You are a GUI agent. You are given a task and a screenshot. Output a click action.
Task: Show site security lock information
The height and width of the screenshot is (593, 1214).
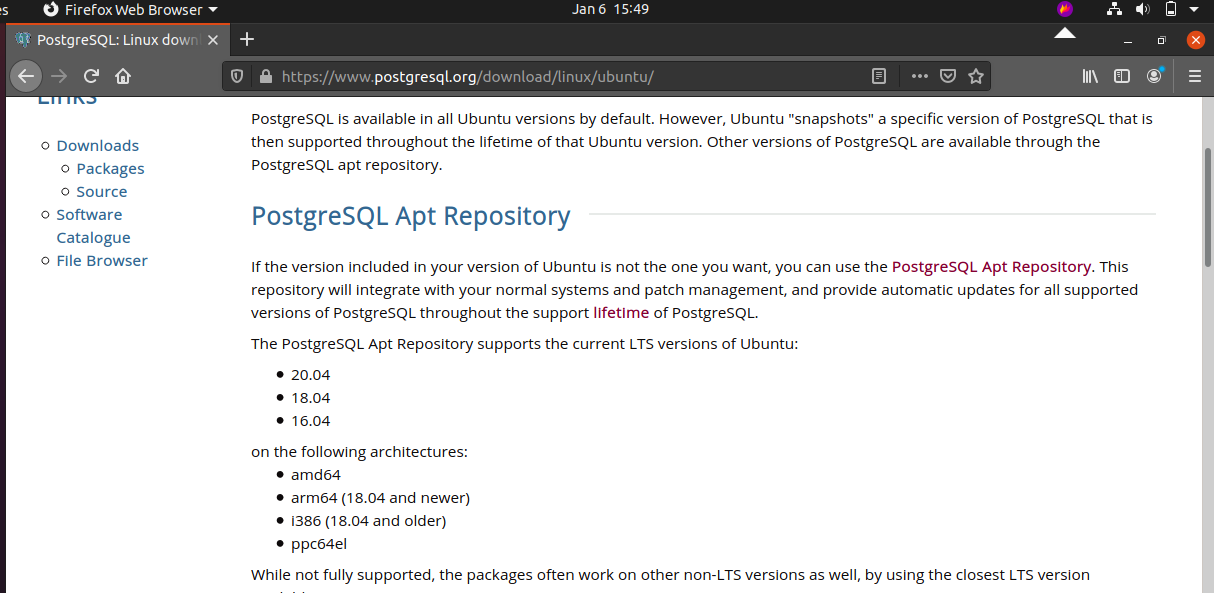coord(265,76)
